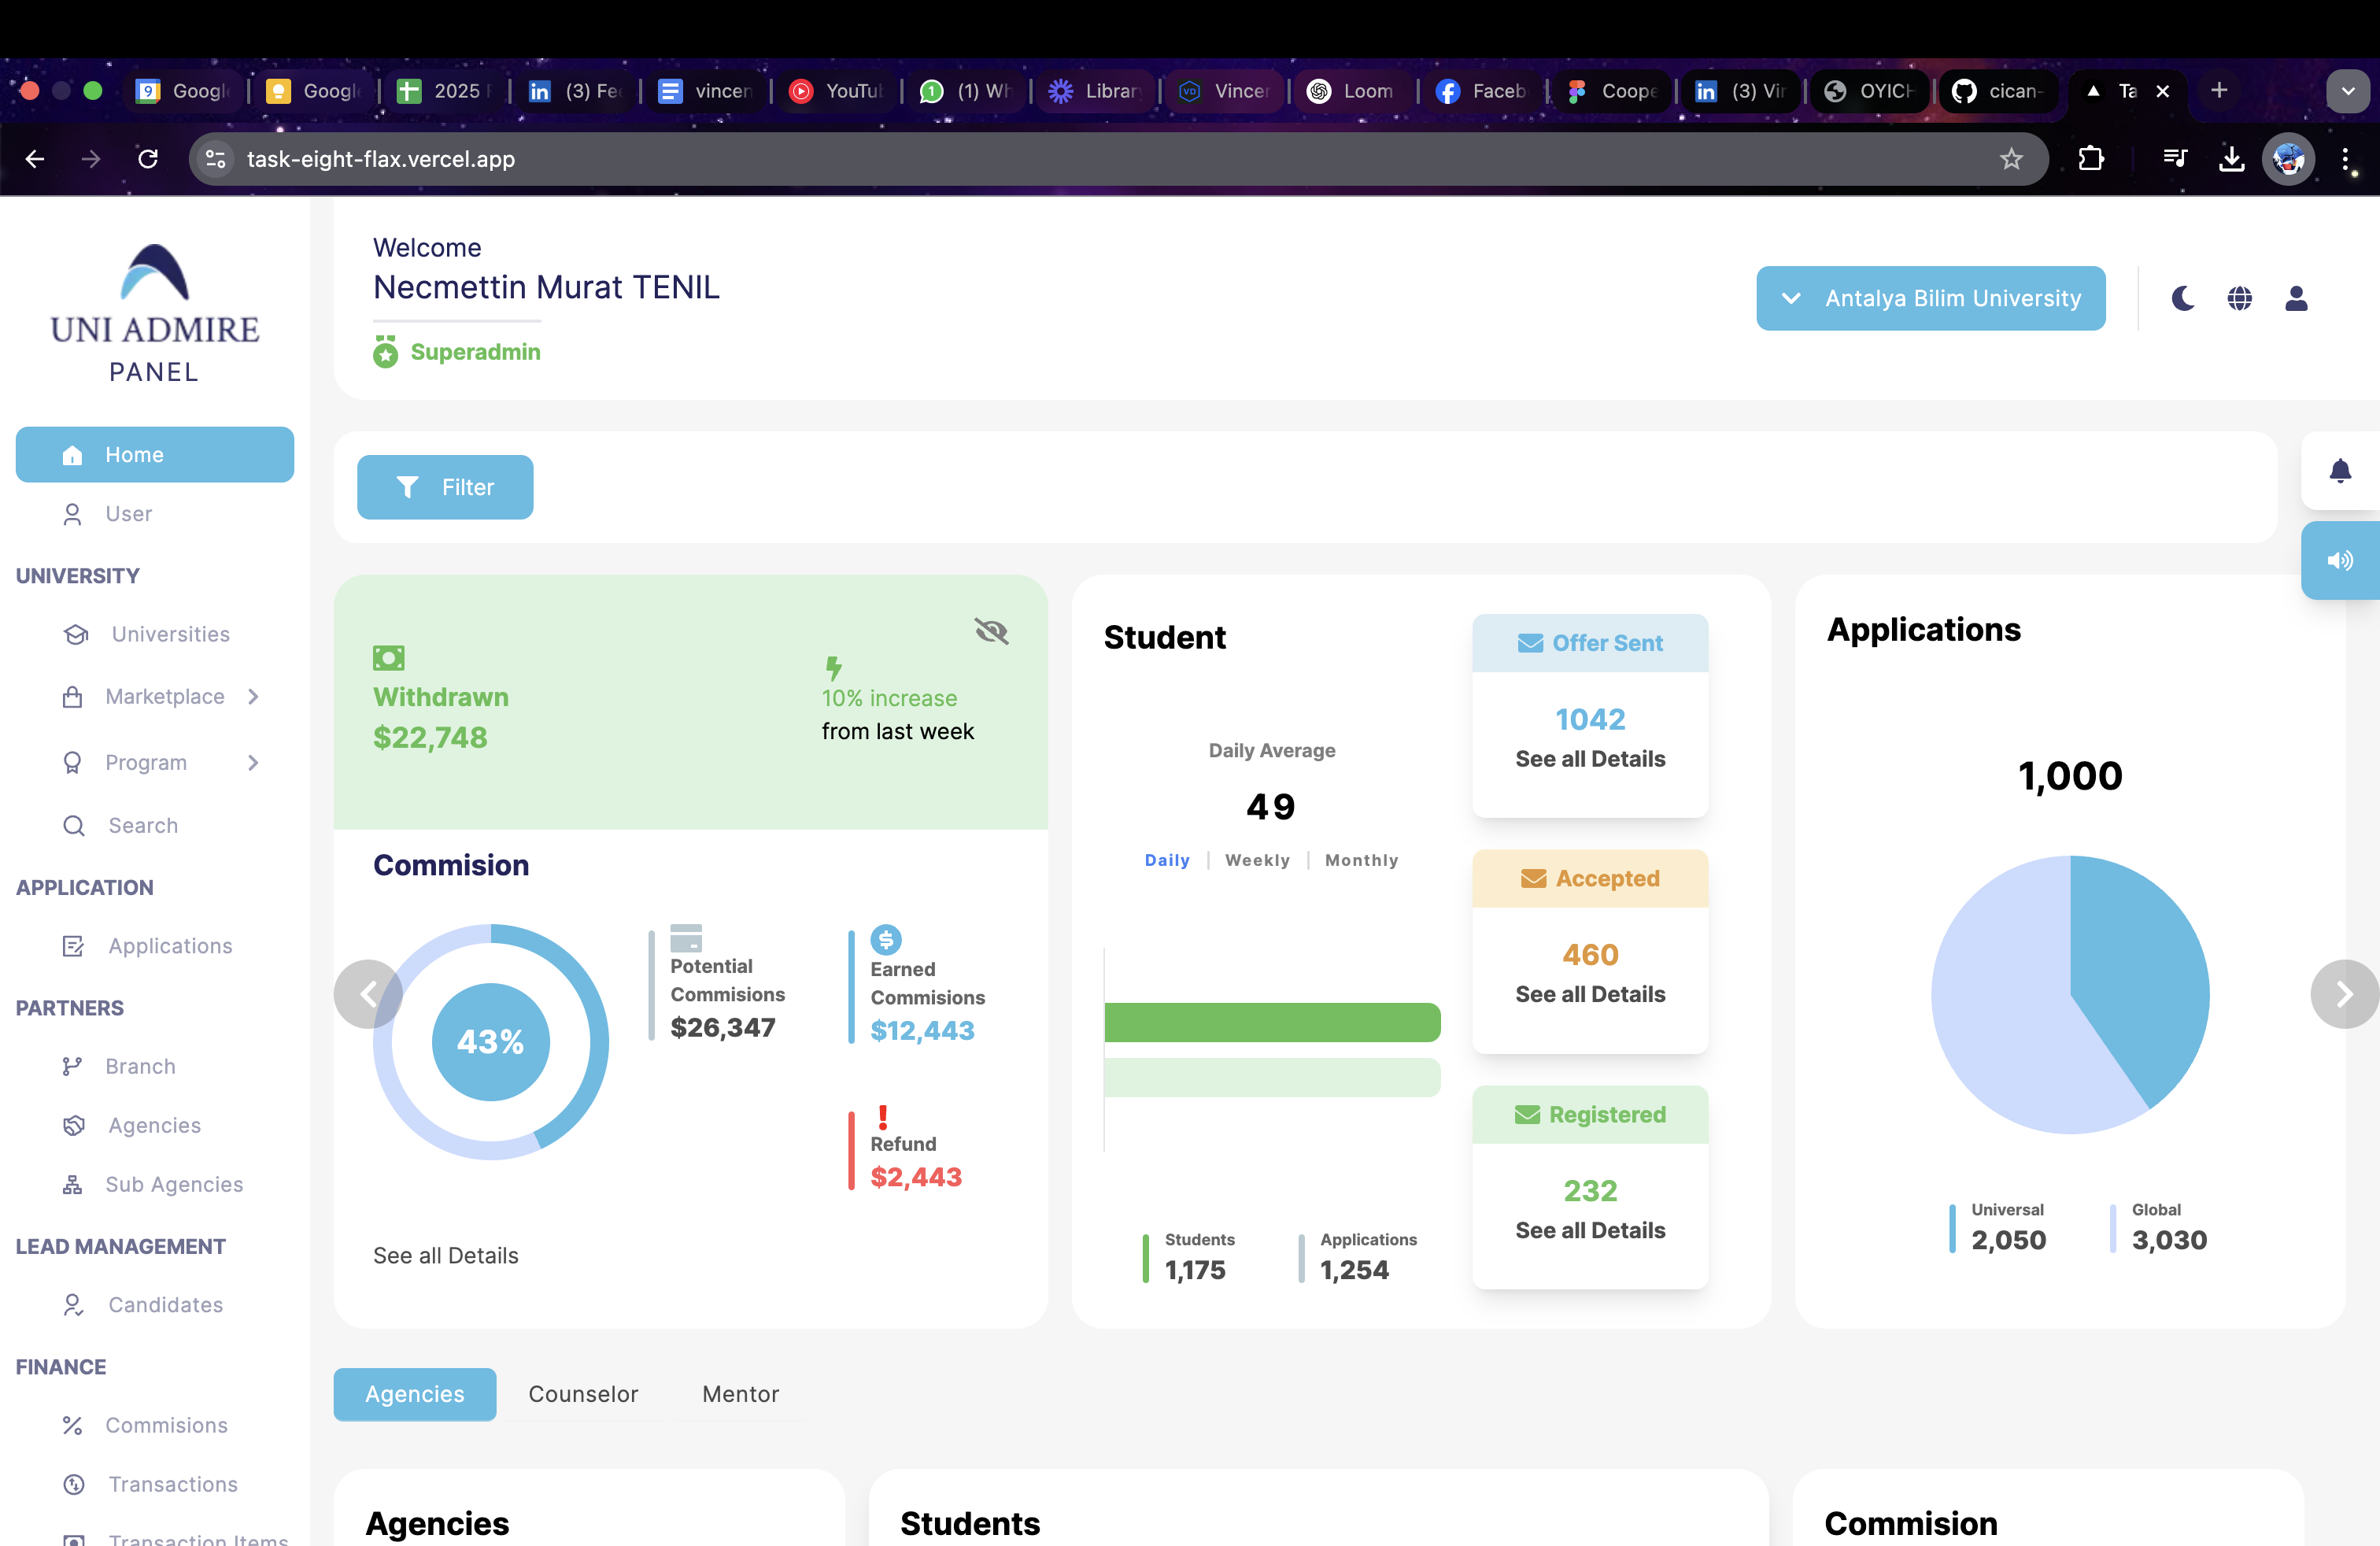Open user profile icon in header

pyautogui.click(x=2296, y=298)
